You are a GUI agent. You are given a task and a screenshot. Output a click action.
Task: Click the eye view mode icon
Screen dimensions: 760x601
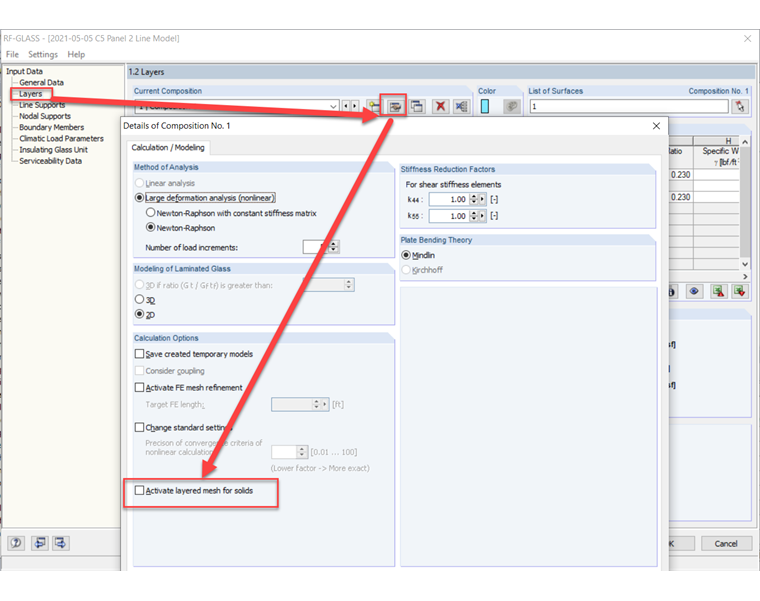point(694,291)
